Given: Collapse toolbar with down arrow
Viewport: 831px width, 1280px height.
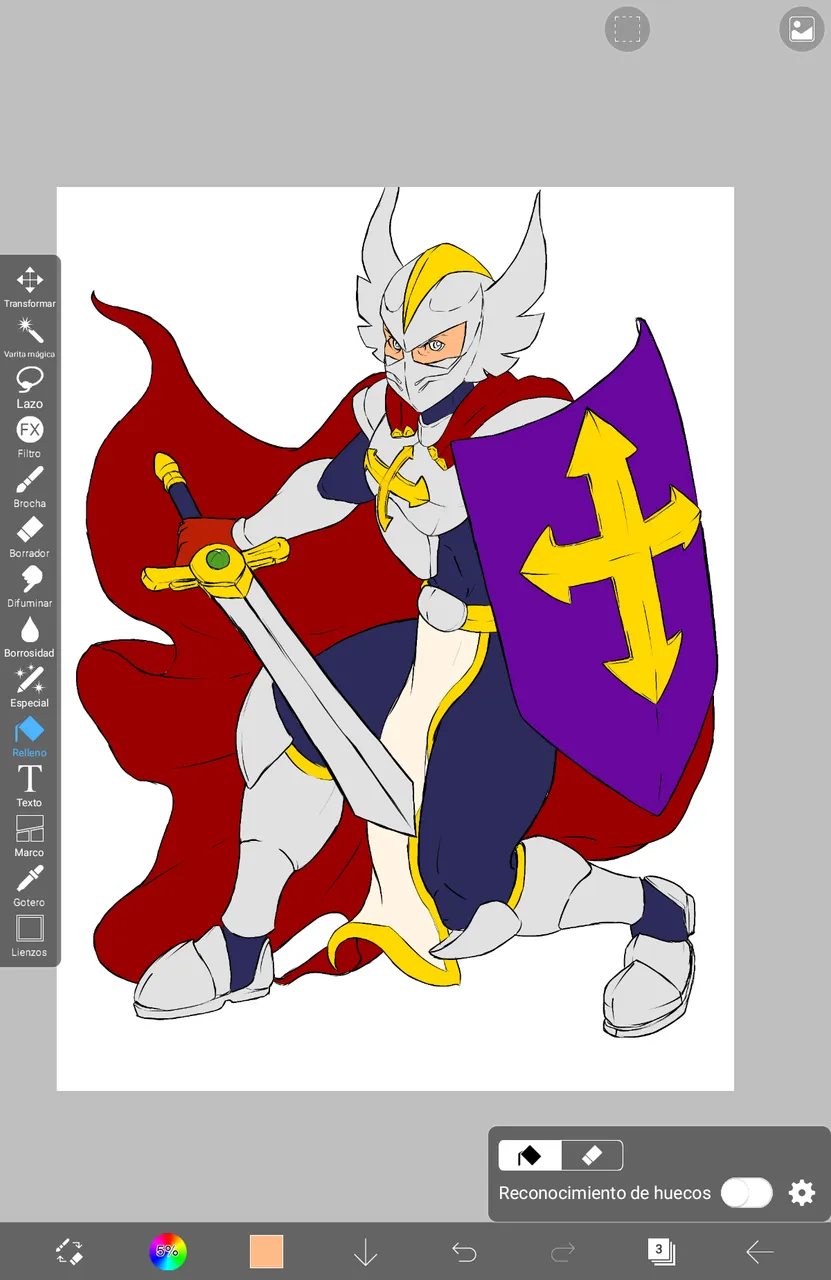Looking at the screenshot, I should (x=365, y=1251).
